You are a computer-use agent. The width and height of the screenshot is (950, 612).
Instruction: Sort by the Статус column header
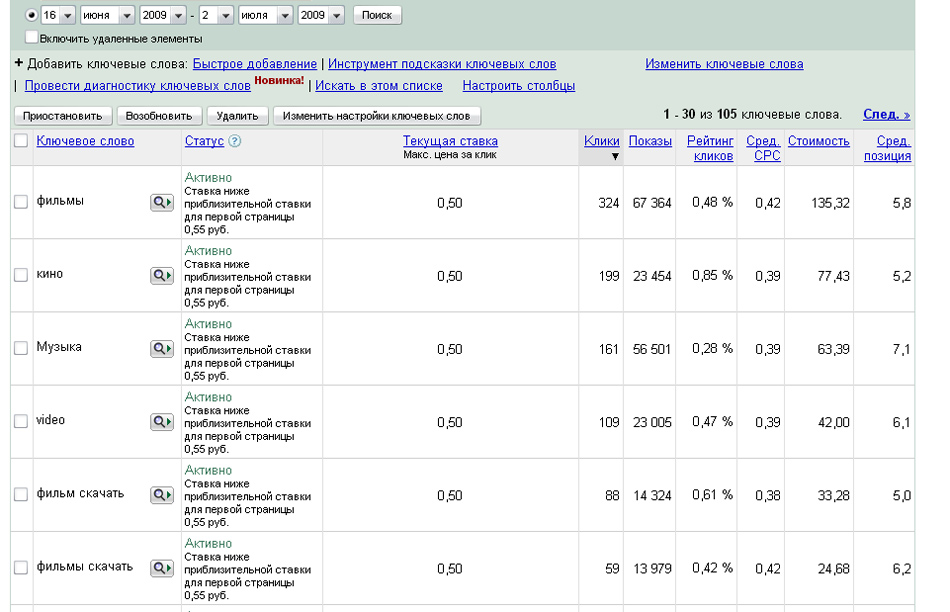204,141
